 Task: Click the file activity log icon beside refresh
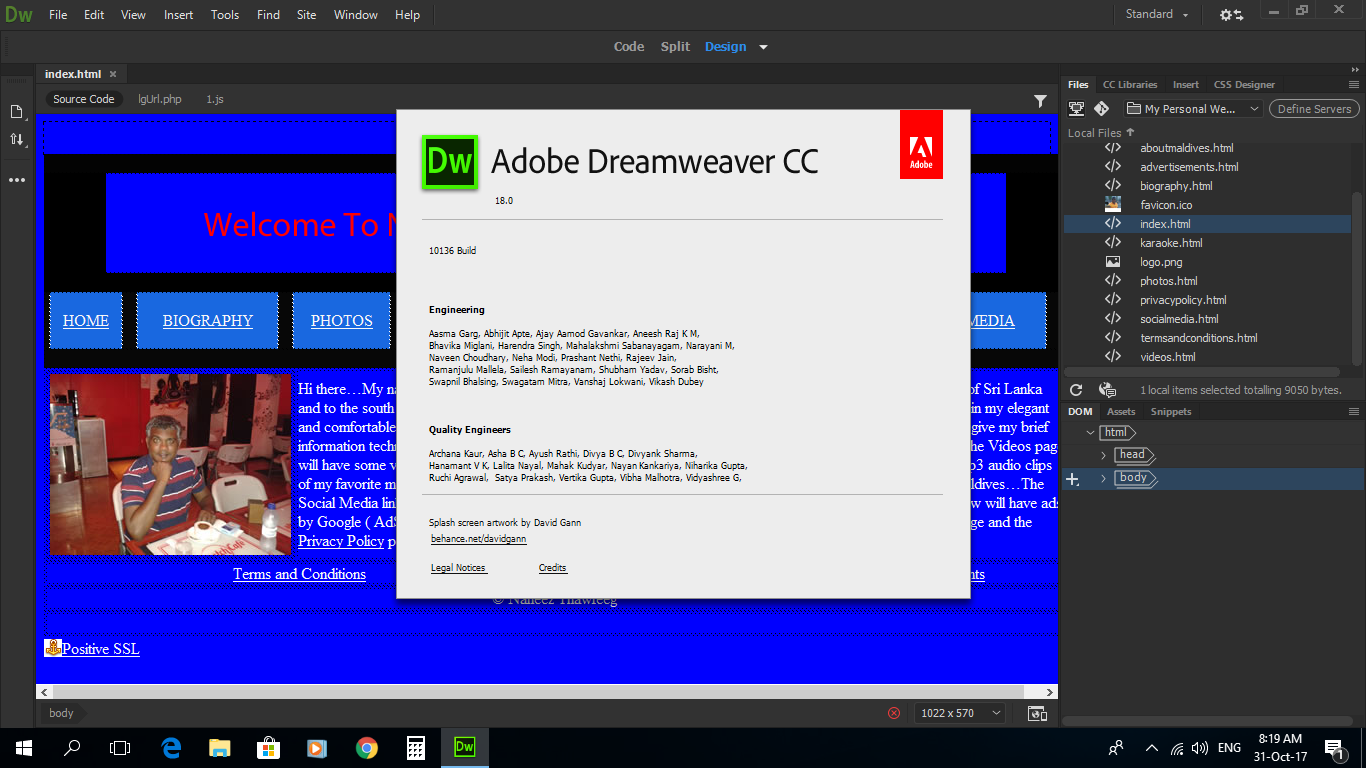[1107, 390]
